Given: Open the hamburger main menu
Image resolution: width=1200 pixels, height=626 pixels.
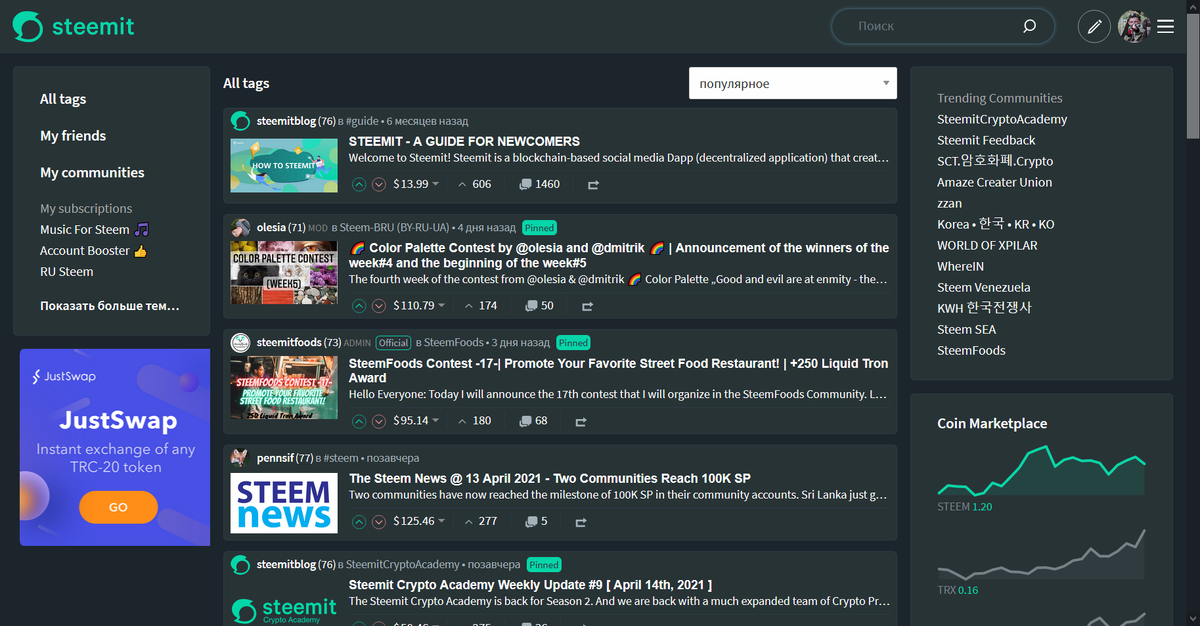Looking at the screenshot, I should (x=1166, y=26).
